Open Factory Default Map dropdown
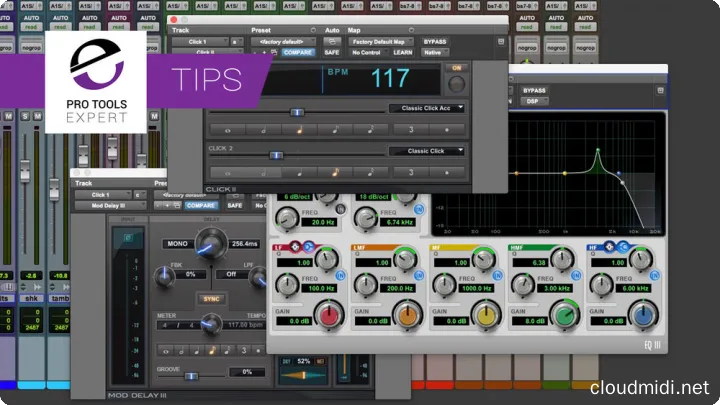720x405 pixels. click(x=379, y=43)
